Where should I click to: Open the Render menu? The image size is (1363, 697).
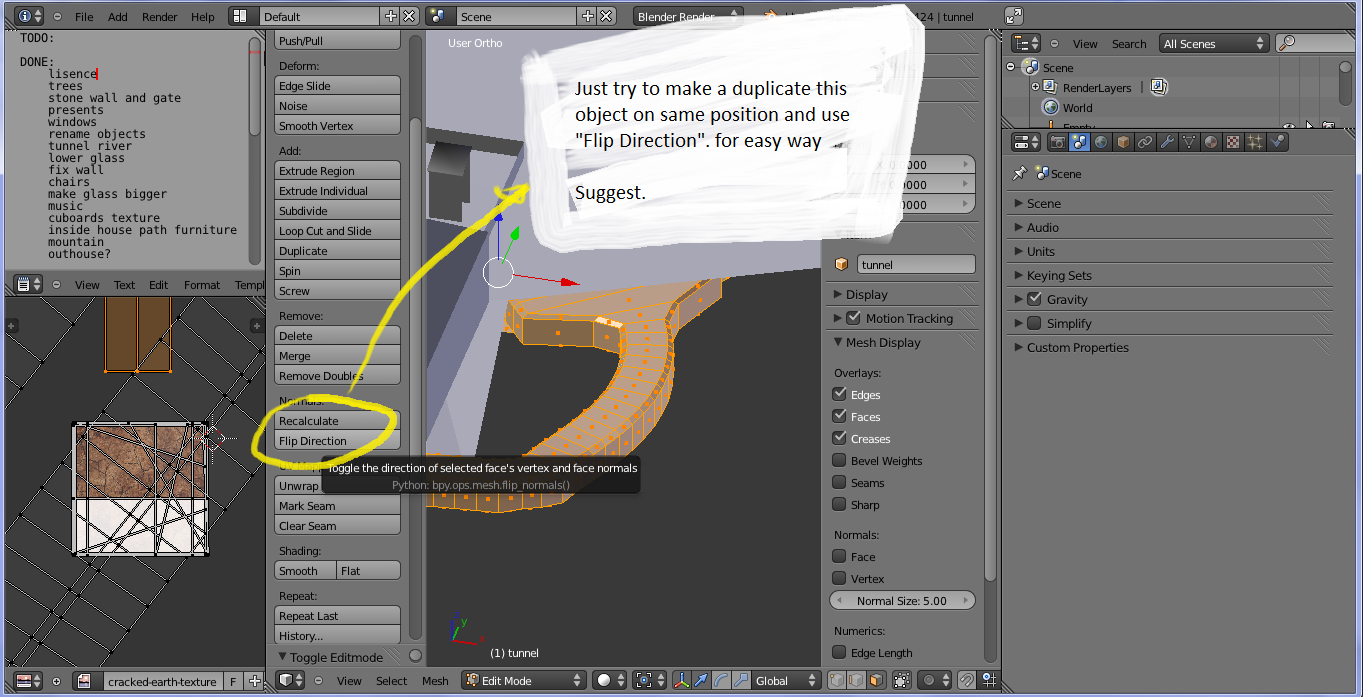[x=159, y=16]
